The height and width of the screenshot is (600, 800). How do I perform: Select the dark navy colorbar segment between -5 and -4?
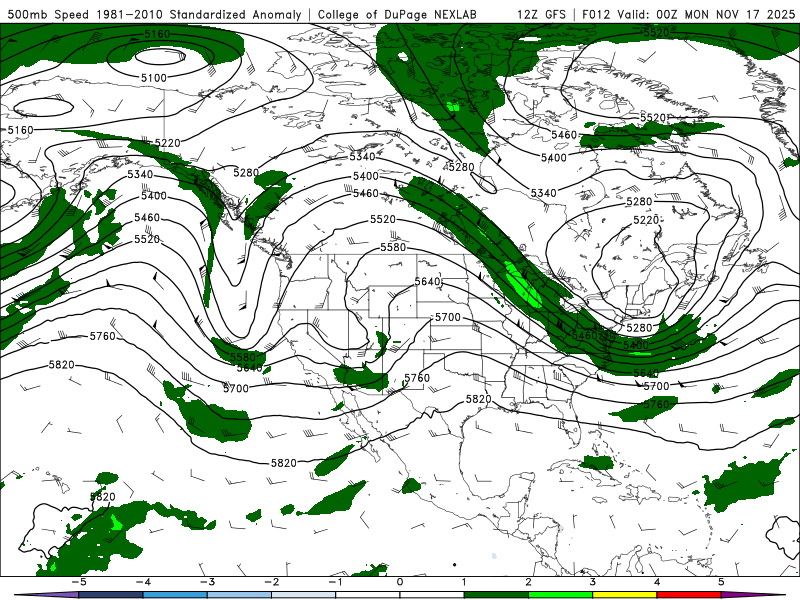(x=111, y=595)
